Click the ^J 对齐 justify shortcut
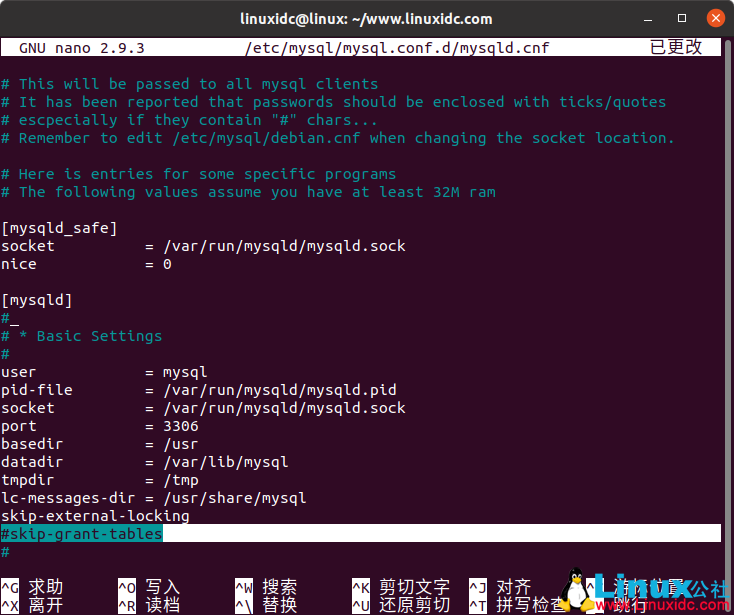 (500, 587)
